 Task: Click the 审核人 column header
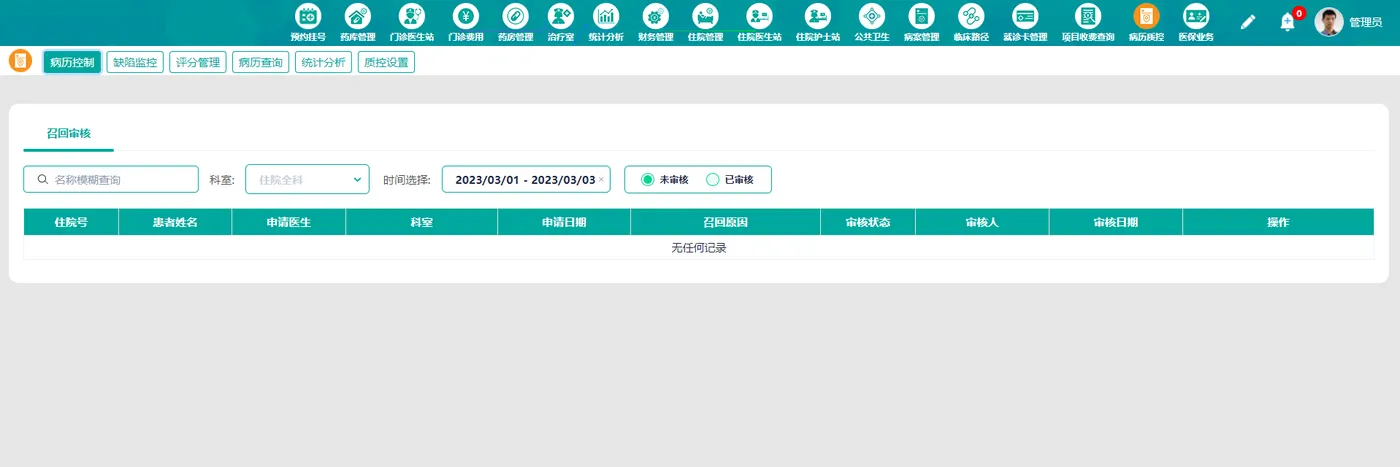coord(982,222)
